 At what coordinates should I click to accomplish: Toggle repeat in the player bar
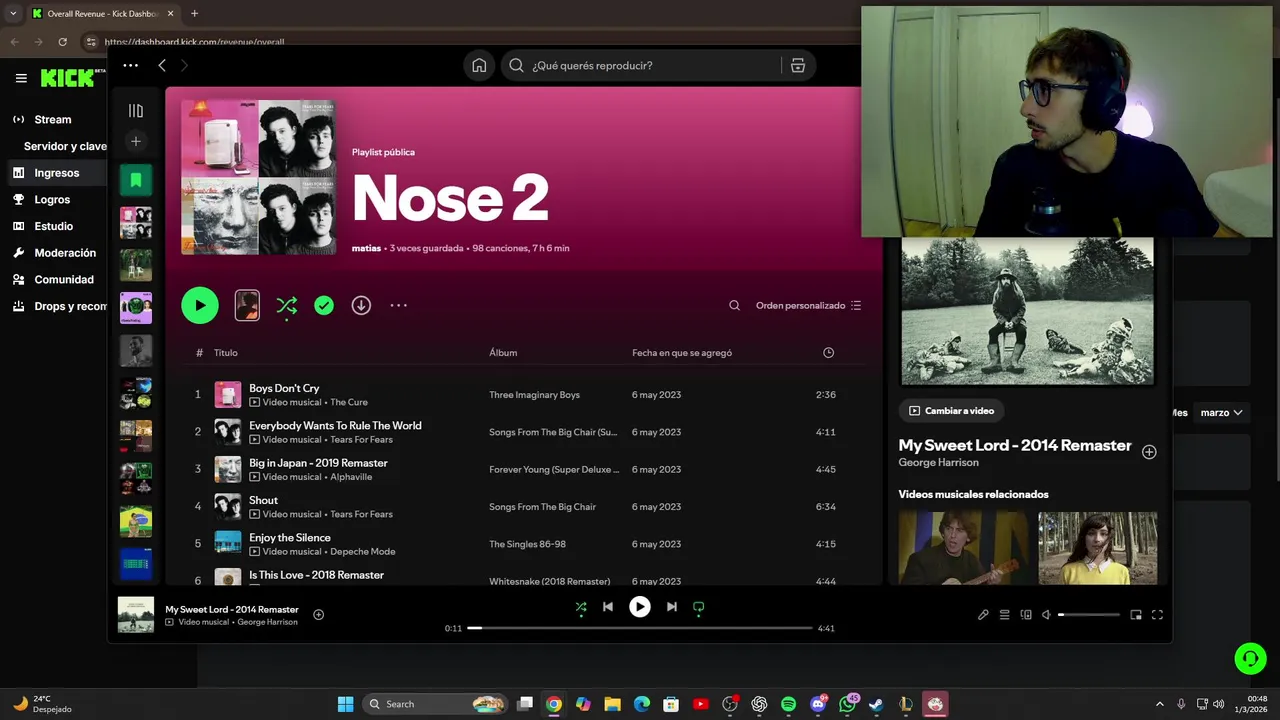point(699,606)
